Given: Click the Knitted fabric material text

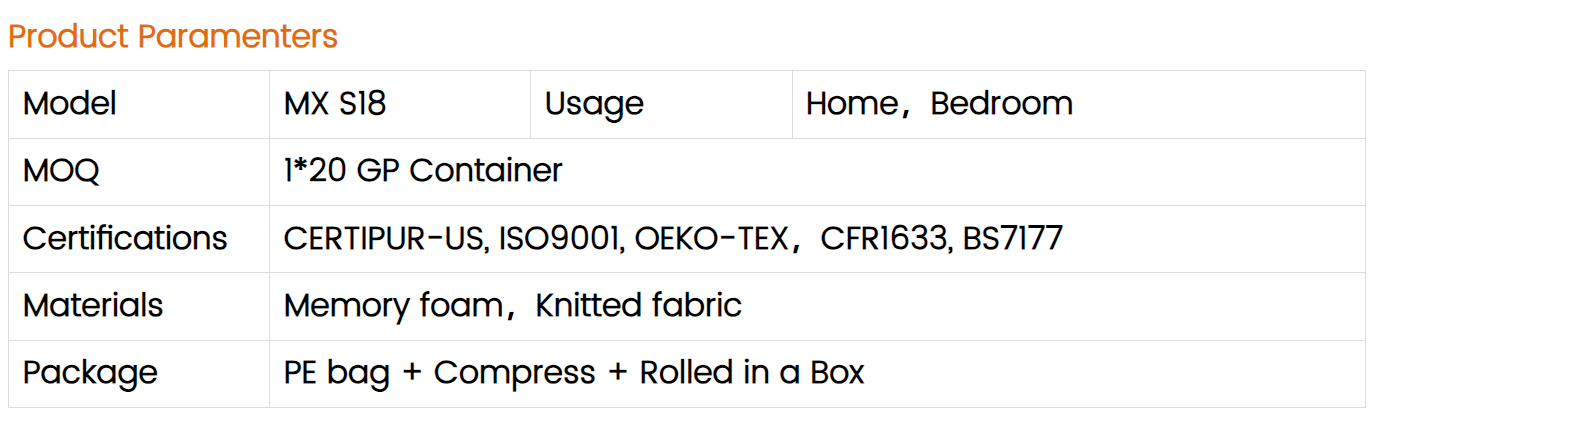Looking at the screenshot, I should coord(638,305).
